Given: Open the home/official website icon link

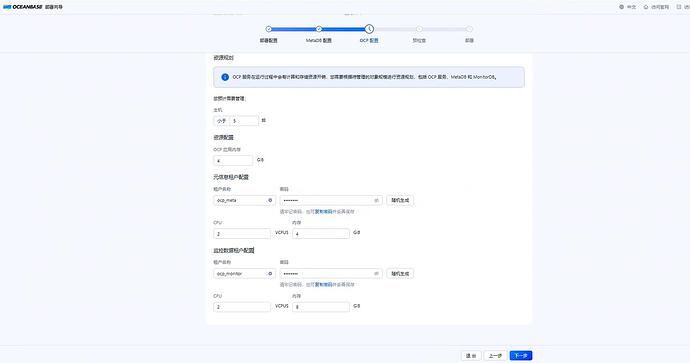Looking at the screenshot, I should [x=646, y=7].
